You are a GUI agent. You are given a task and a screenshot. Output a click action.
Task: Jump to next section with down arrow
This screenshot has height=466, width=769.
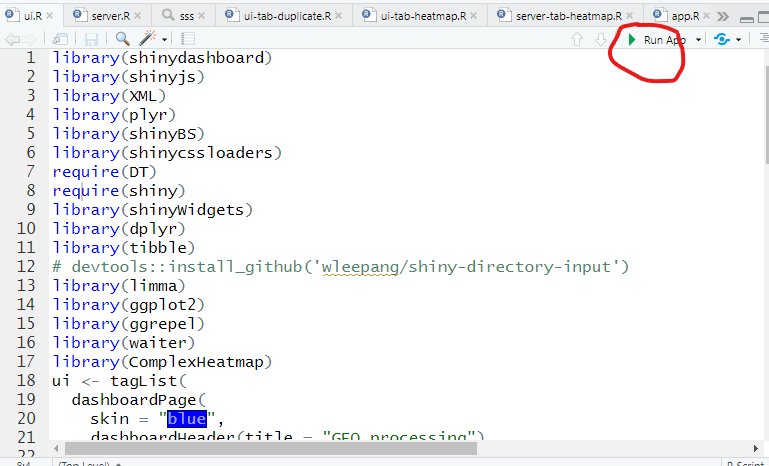point(601,39)
